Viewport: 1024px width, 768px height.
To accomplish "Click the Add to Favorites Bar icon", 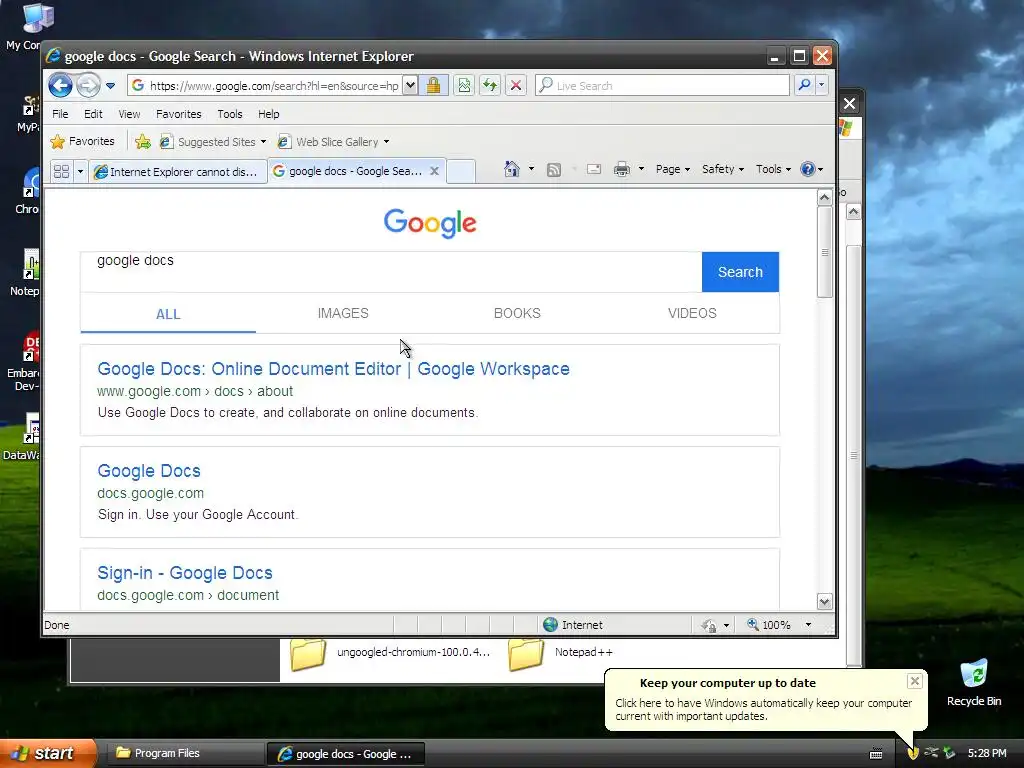I will (x=143, y=141).
